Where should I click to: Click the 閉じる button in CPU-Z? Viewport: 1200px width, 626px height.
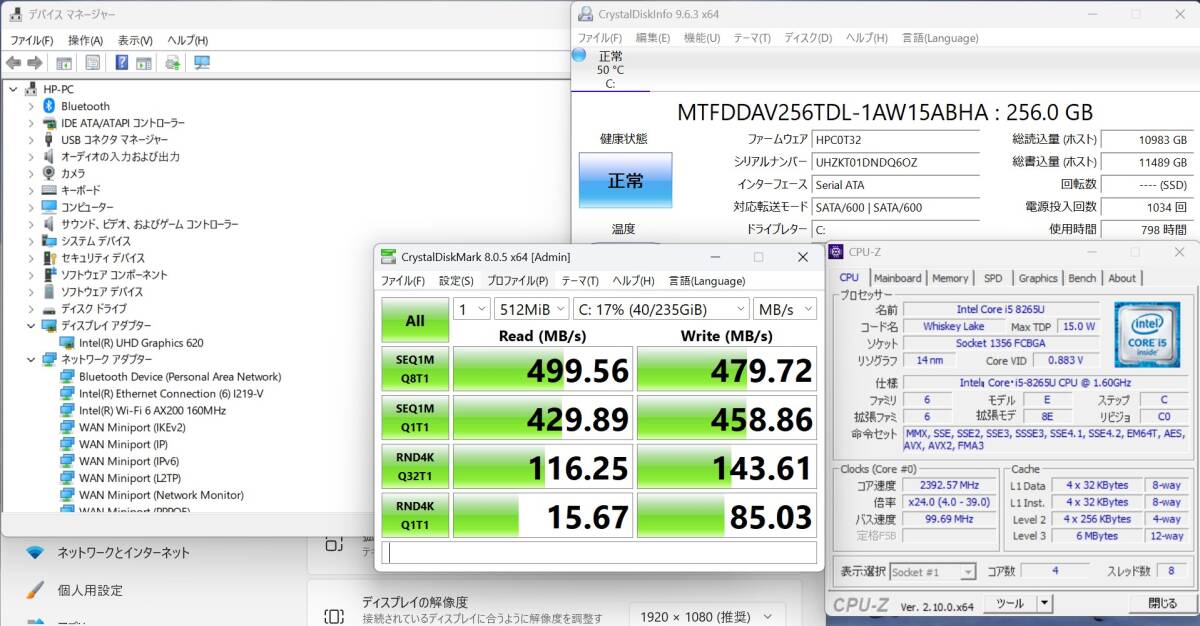1162,603
